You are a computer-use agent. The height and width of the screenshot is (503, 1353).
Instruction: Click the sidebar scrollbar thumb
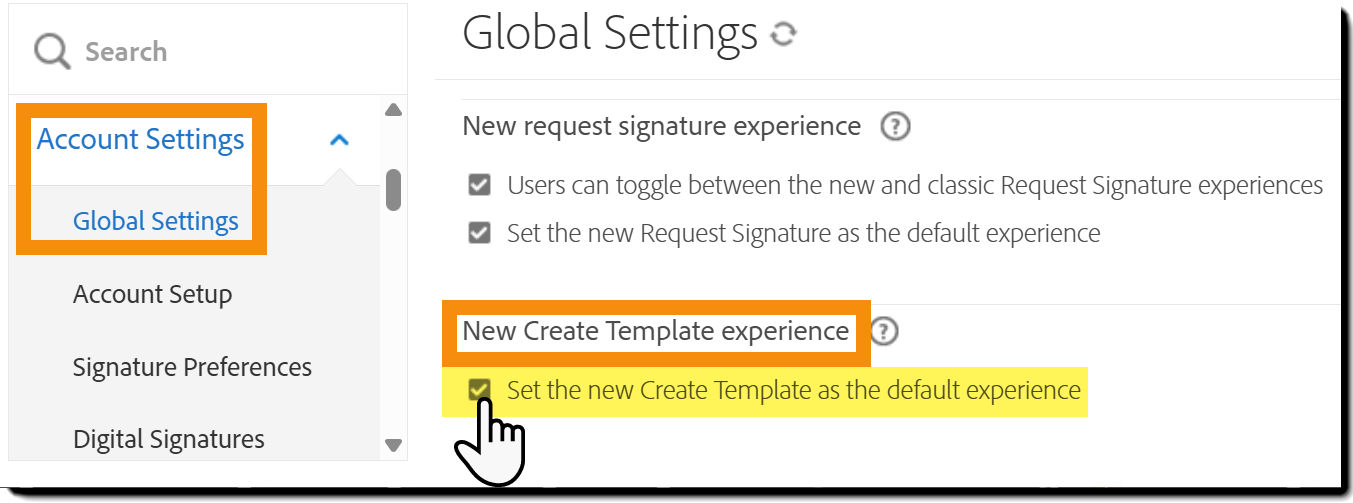[x=393, y=190]
